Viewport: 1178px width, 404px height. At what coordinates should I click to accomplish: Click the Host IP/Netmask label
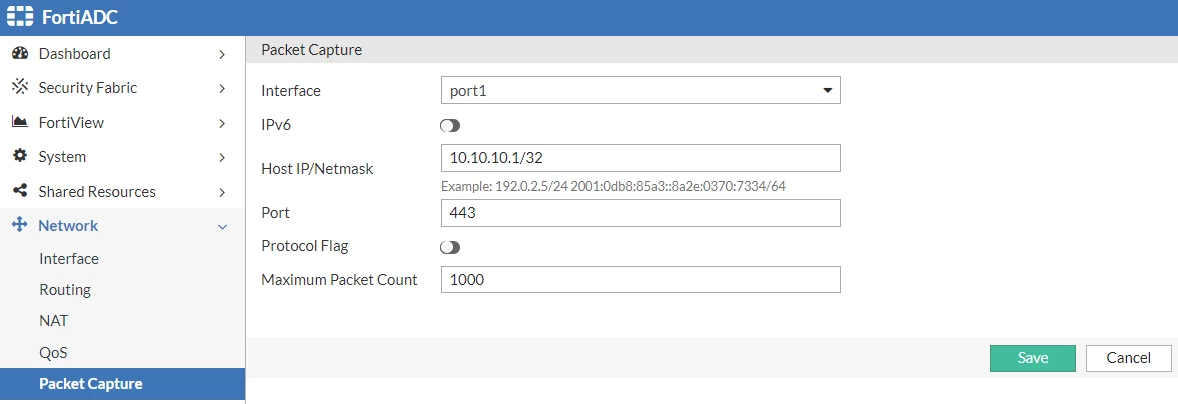coord(316,169)
